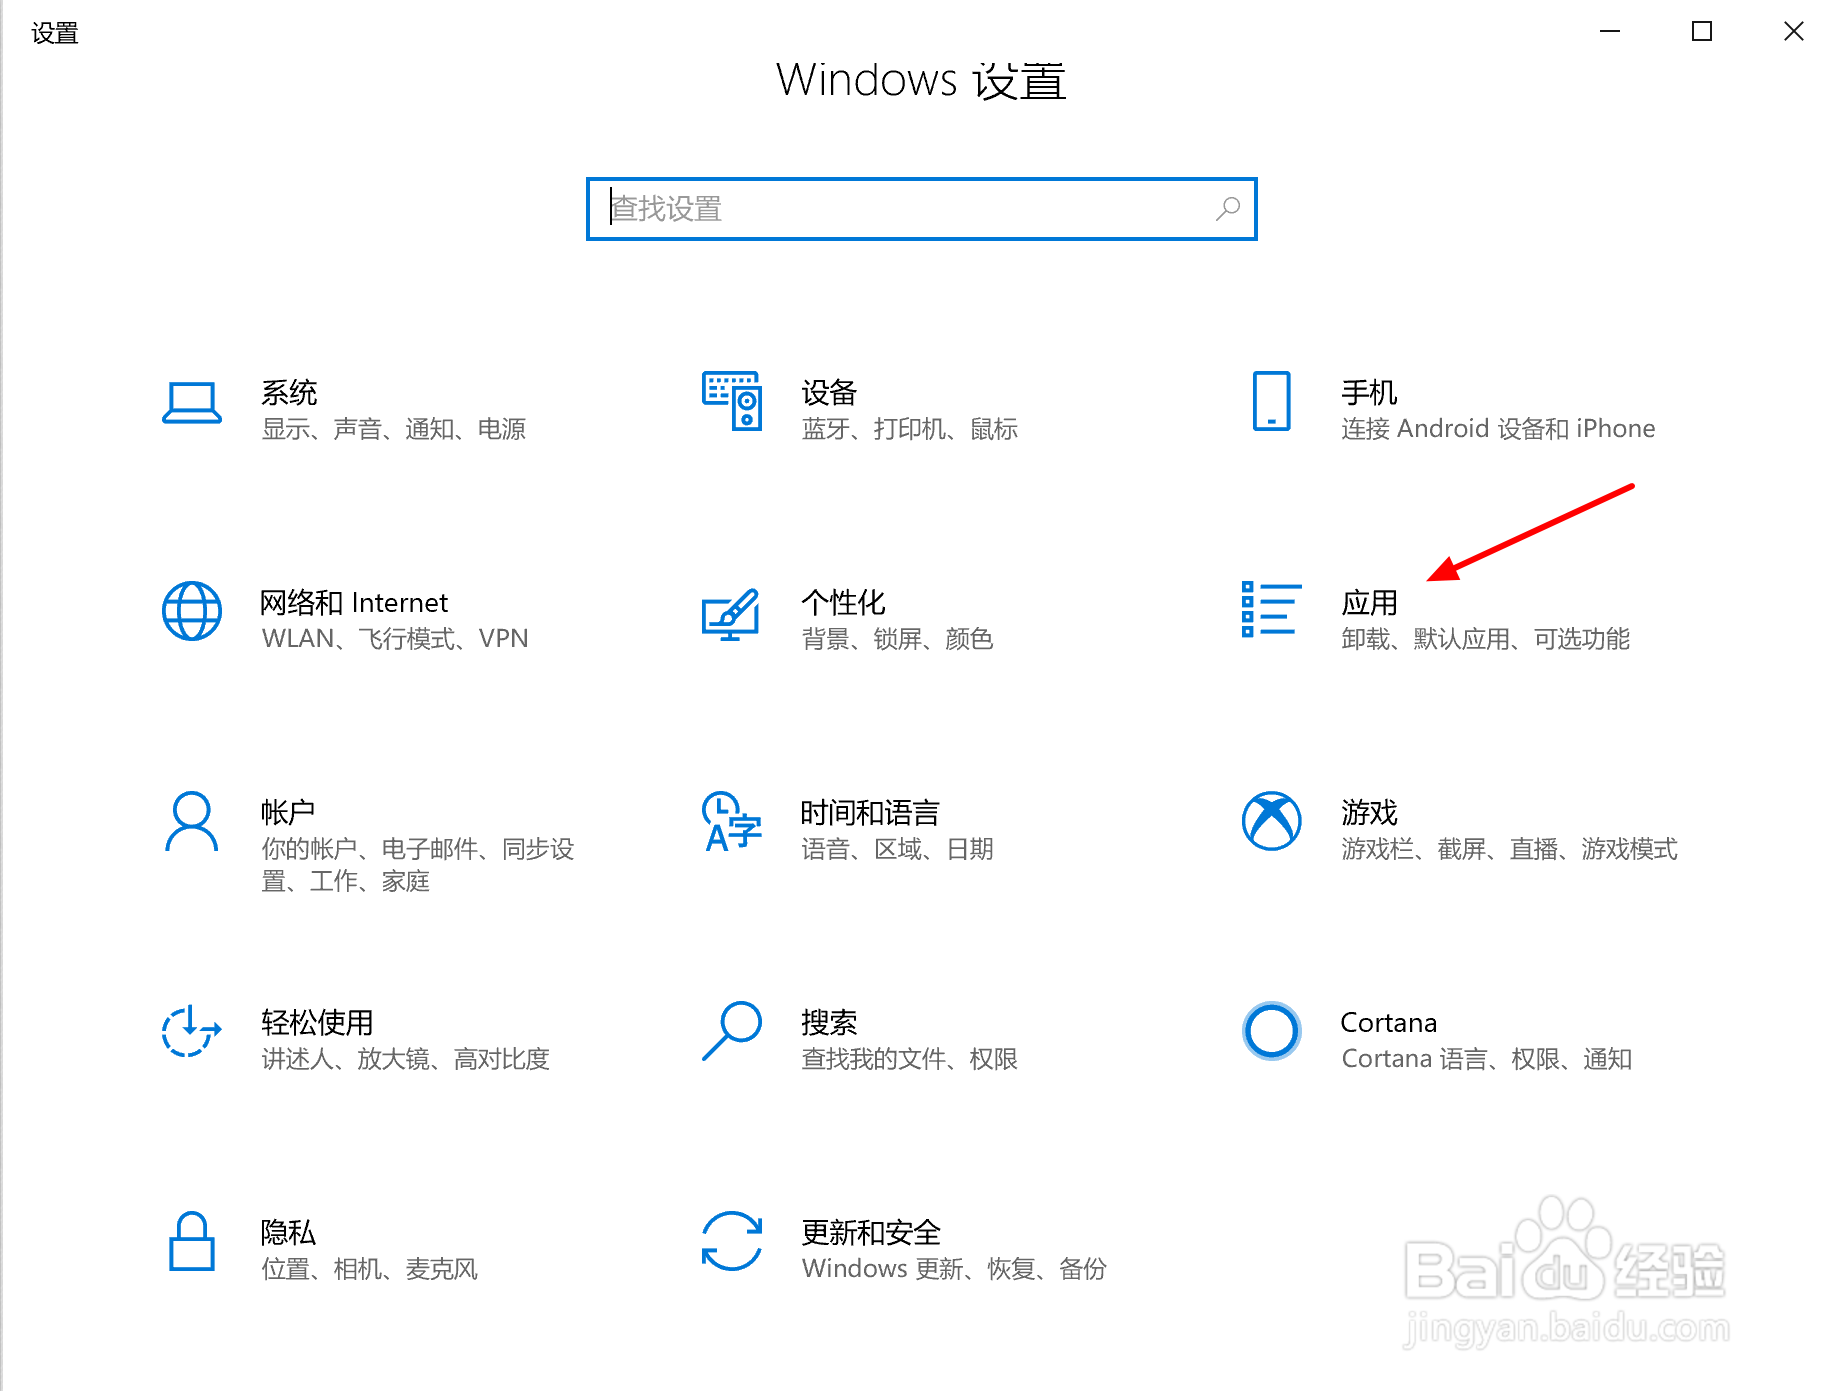Screen dimensions: 1830x1391
Task: Open the Cortana settings title
Action: tap(1388, 1022)
